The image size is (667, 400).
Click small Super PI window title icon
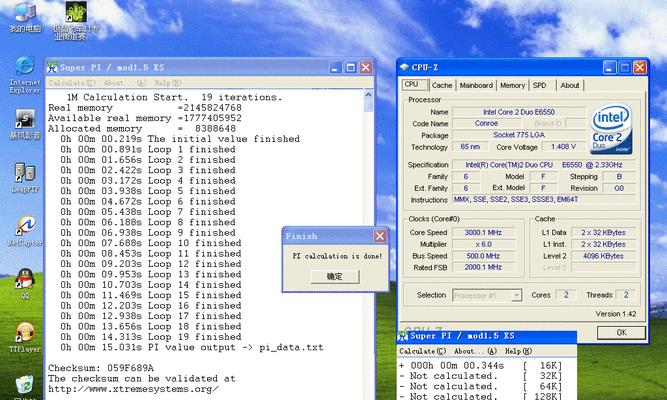(x=402, y=336)
